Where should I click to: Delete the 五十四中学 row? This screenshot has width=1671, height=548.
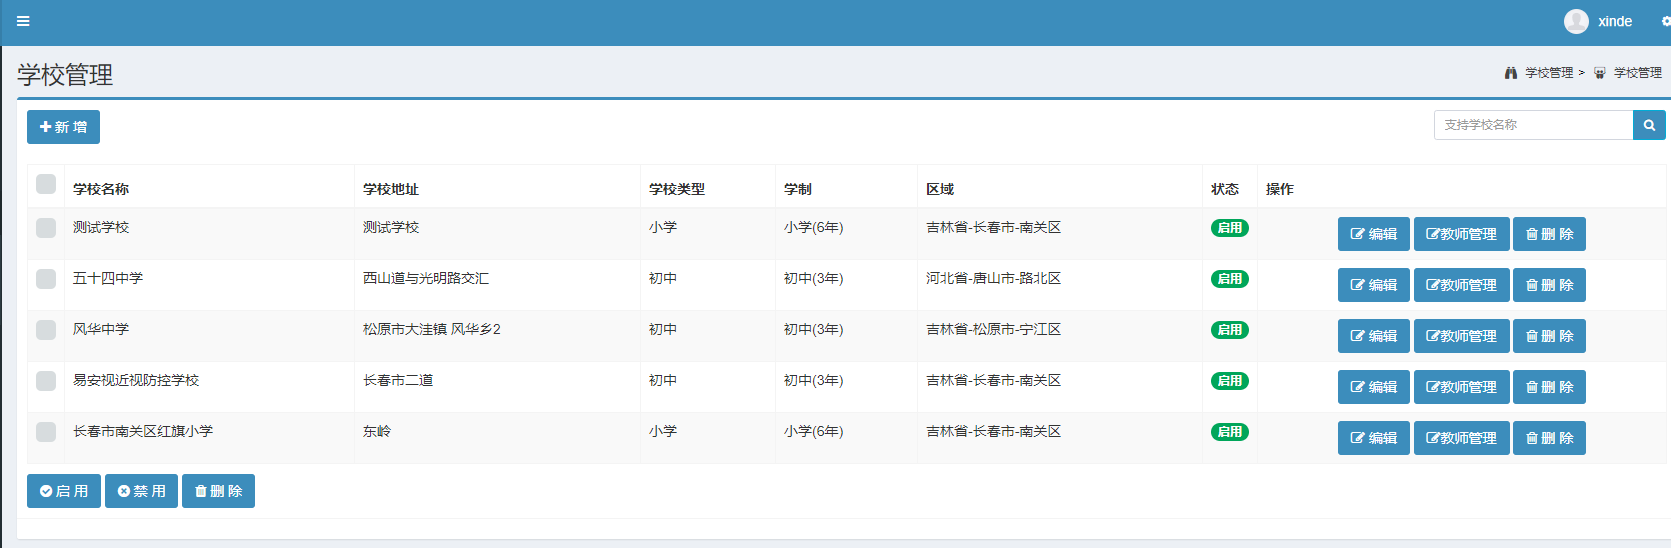point(1548,285)
